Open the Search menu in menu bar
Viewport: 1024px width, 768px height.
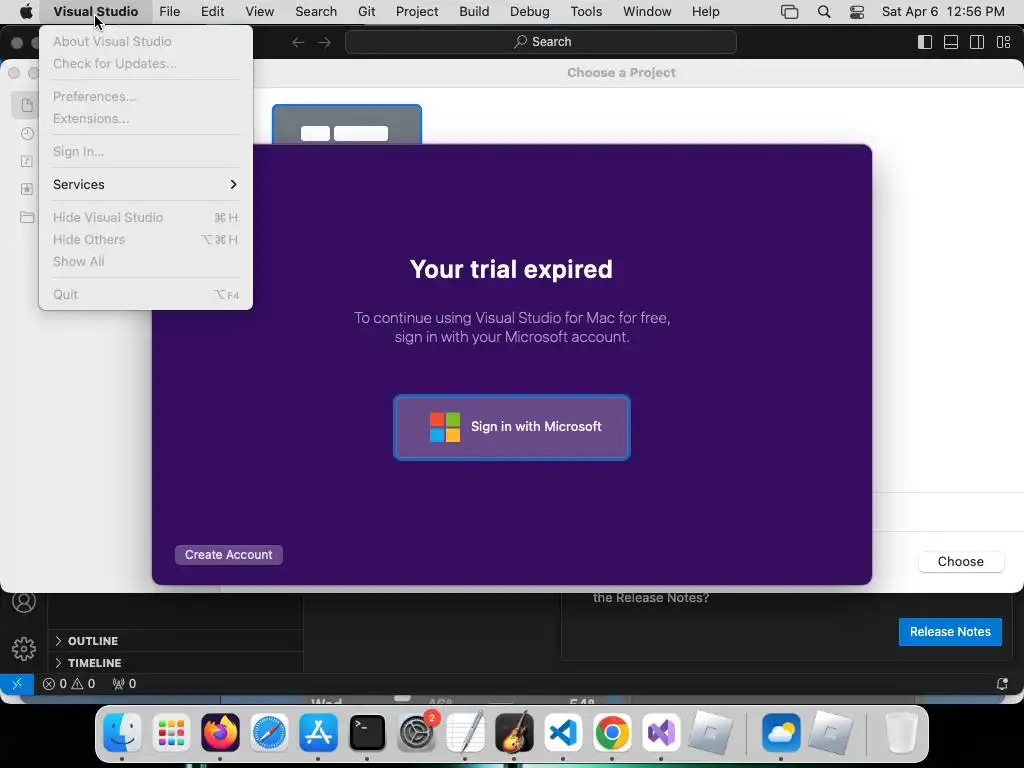pos(315,12)
